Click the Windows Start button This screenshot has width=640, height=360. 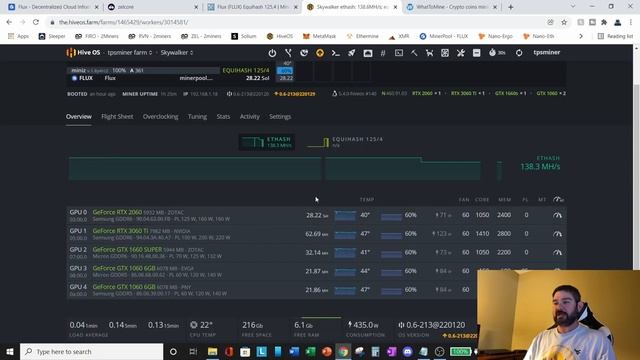[10, 351]
